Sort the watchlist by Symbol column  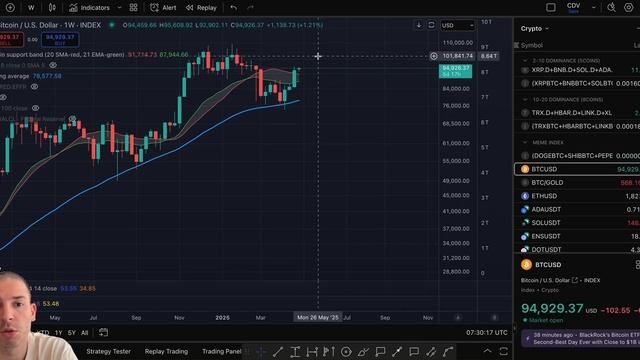pyautogui.click(x=532, y=45)
